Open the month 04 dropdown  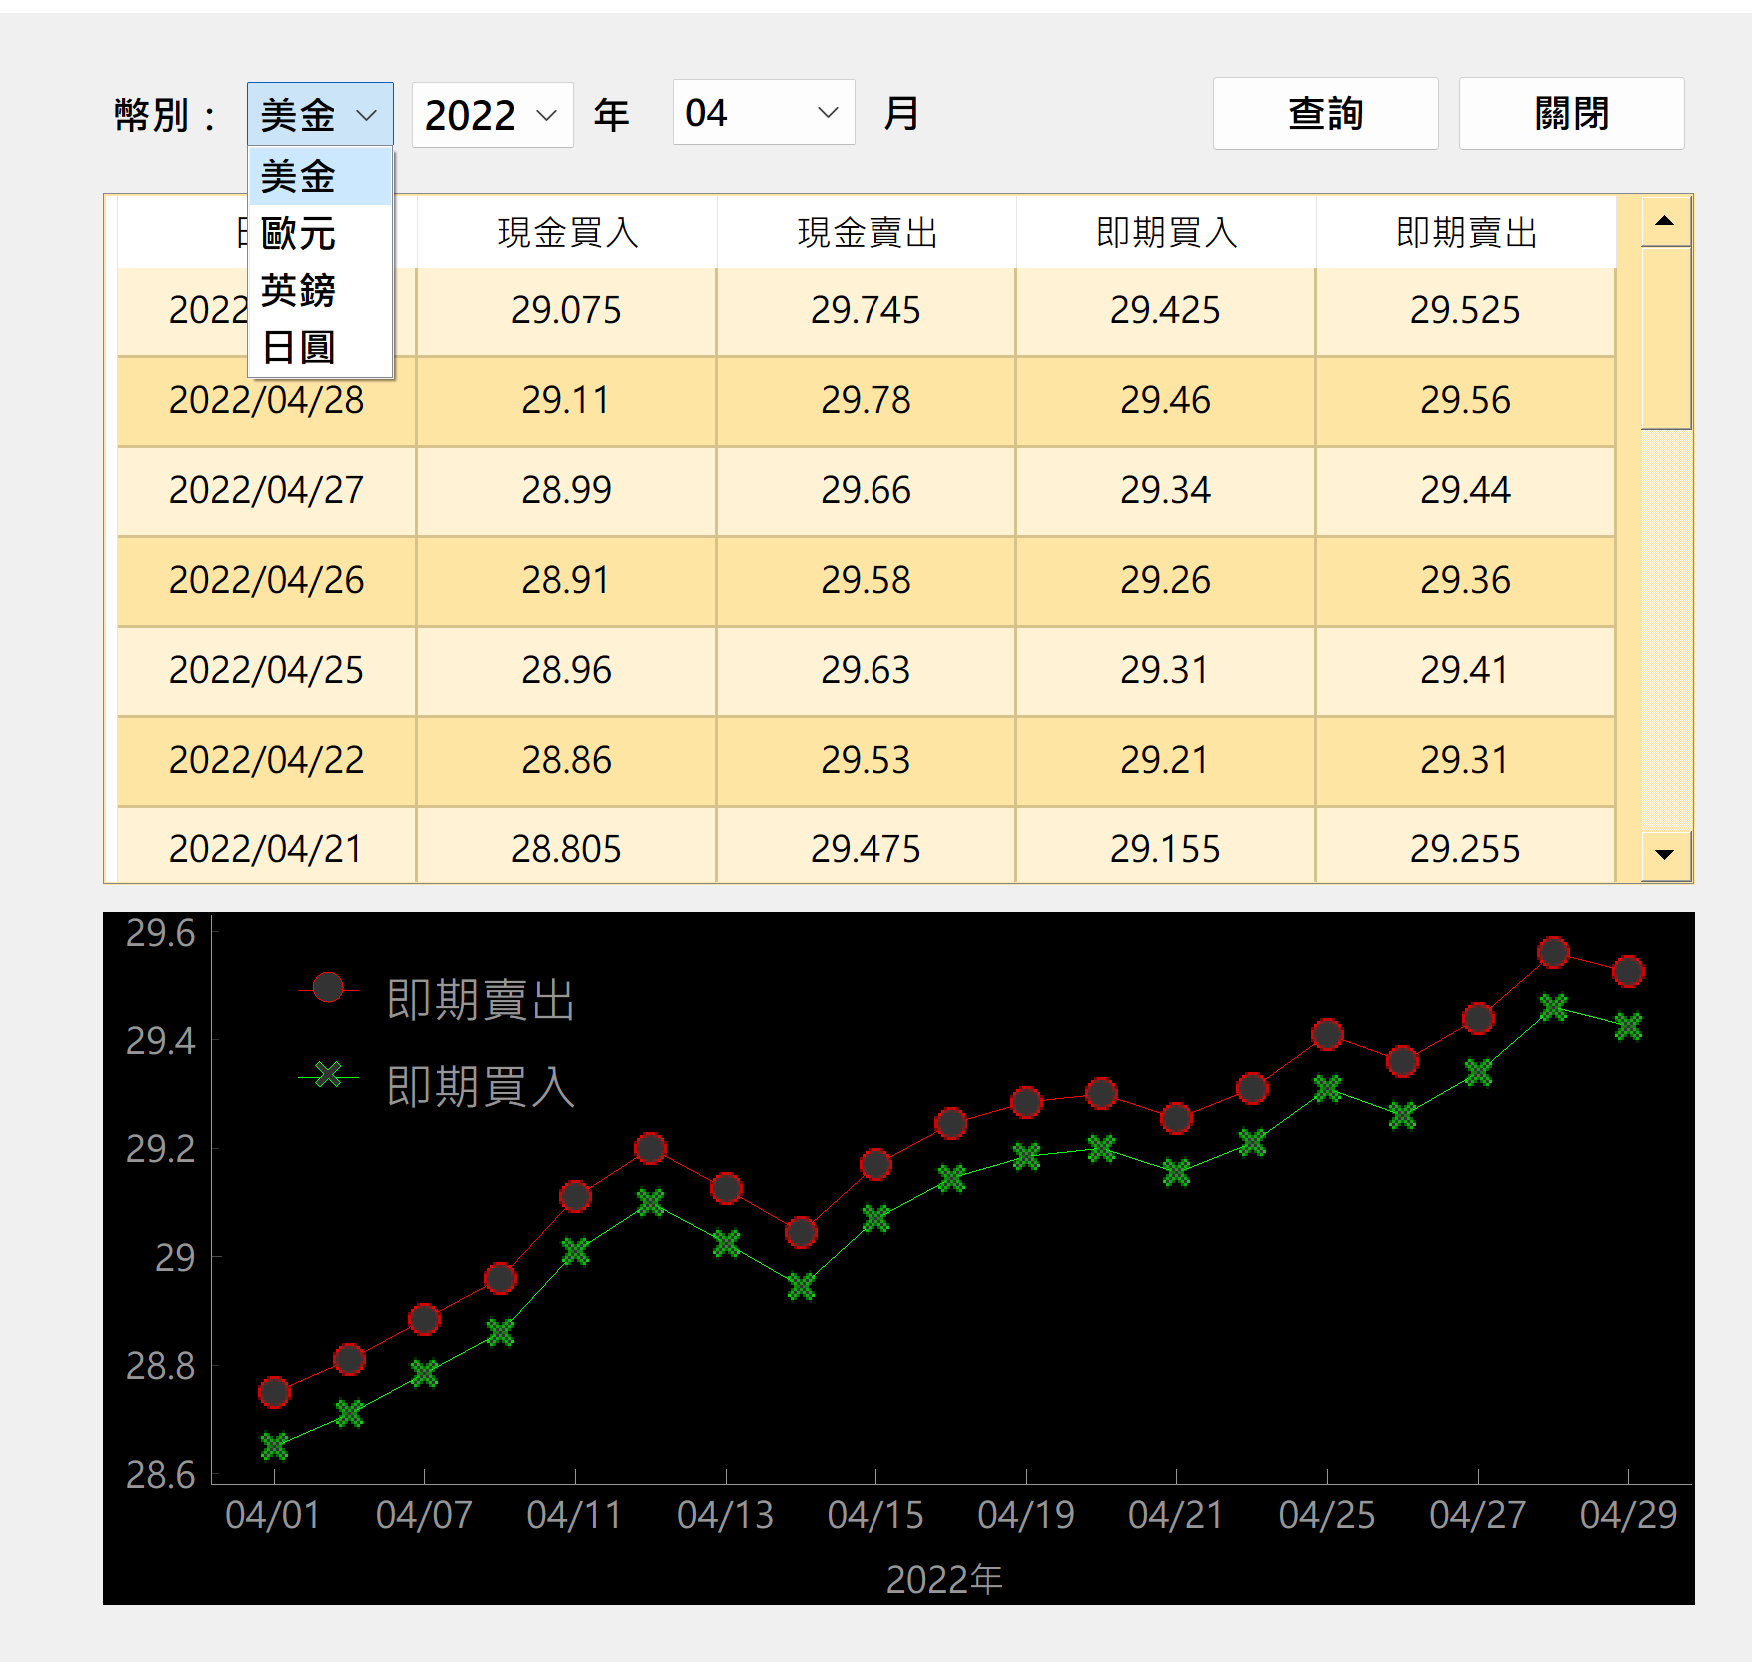763,113
